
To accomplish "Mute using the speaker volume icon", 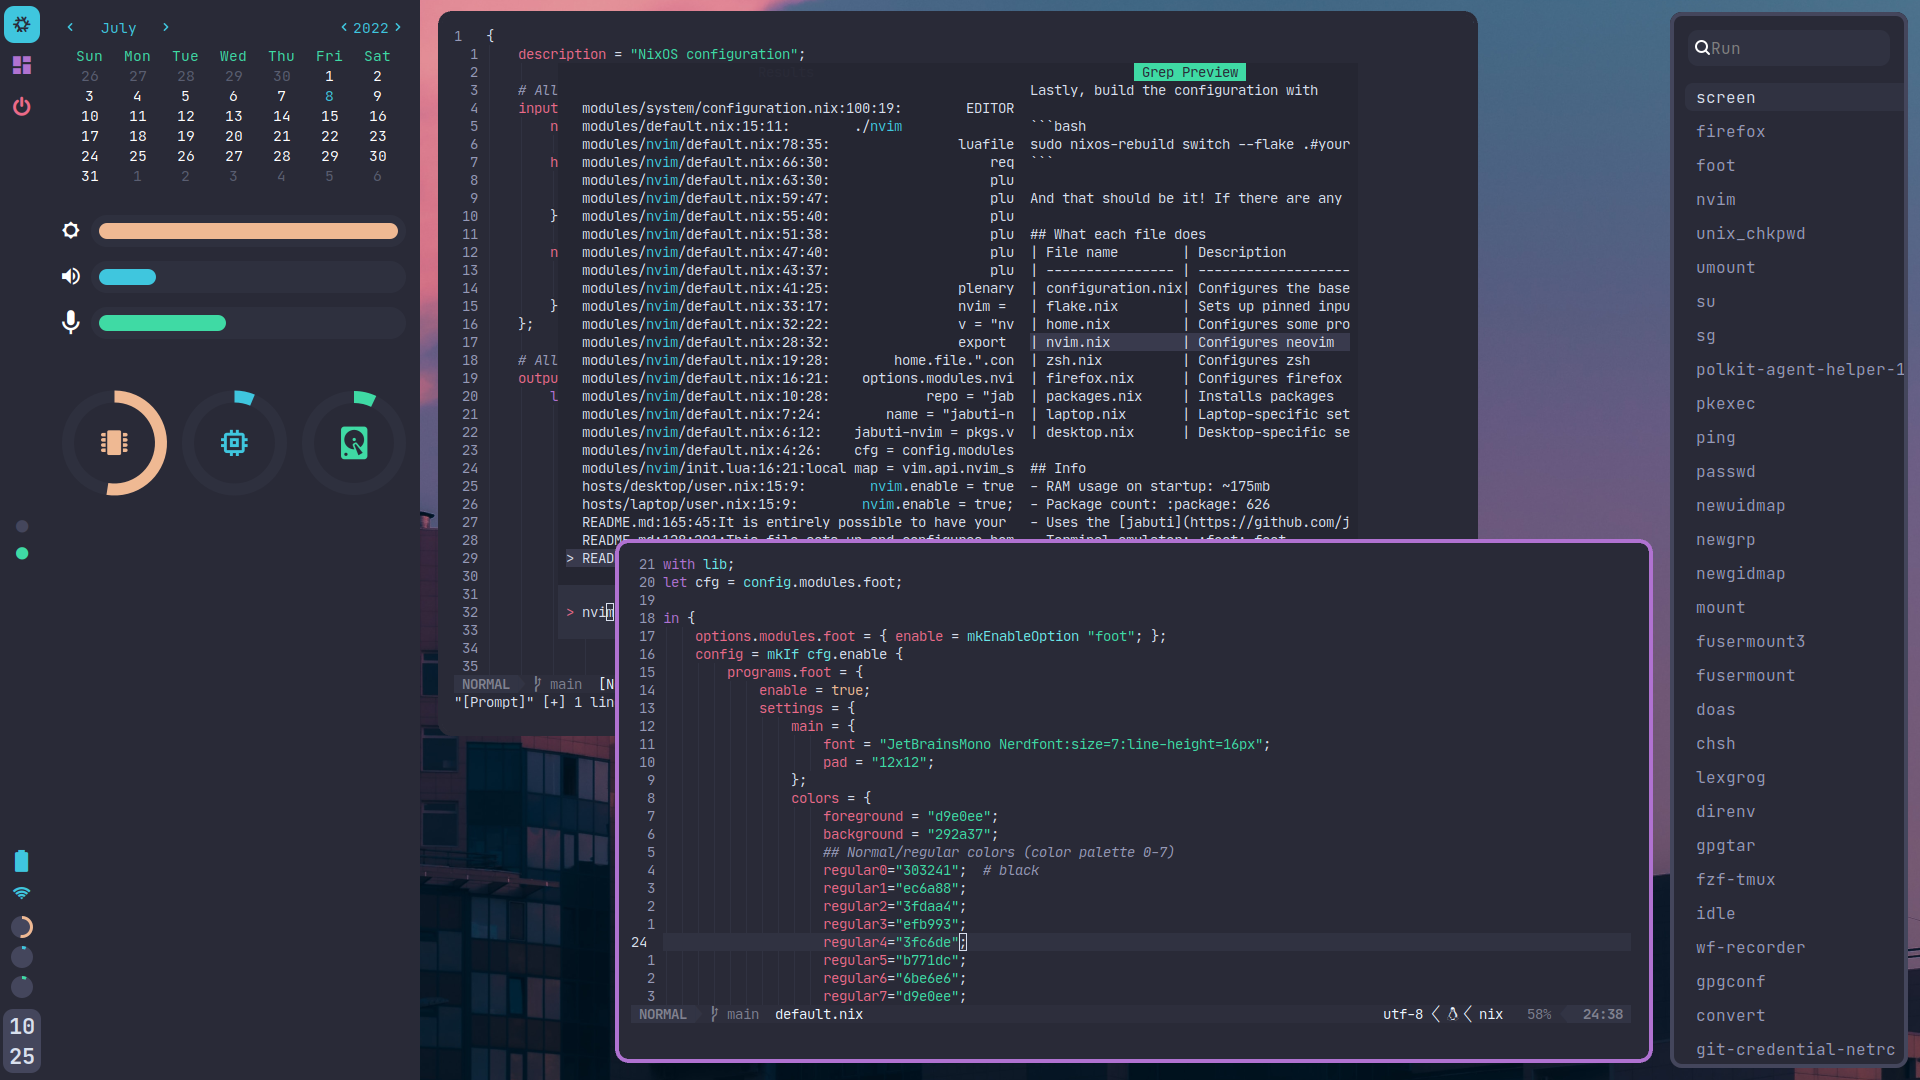I will pyautogui.click(x=70, y=276).
